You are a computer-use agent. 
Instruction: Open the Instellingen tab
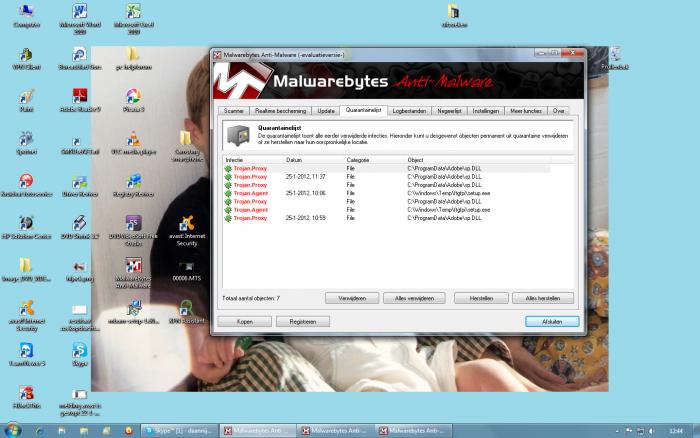click(486, 111)
